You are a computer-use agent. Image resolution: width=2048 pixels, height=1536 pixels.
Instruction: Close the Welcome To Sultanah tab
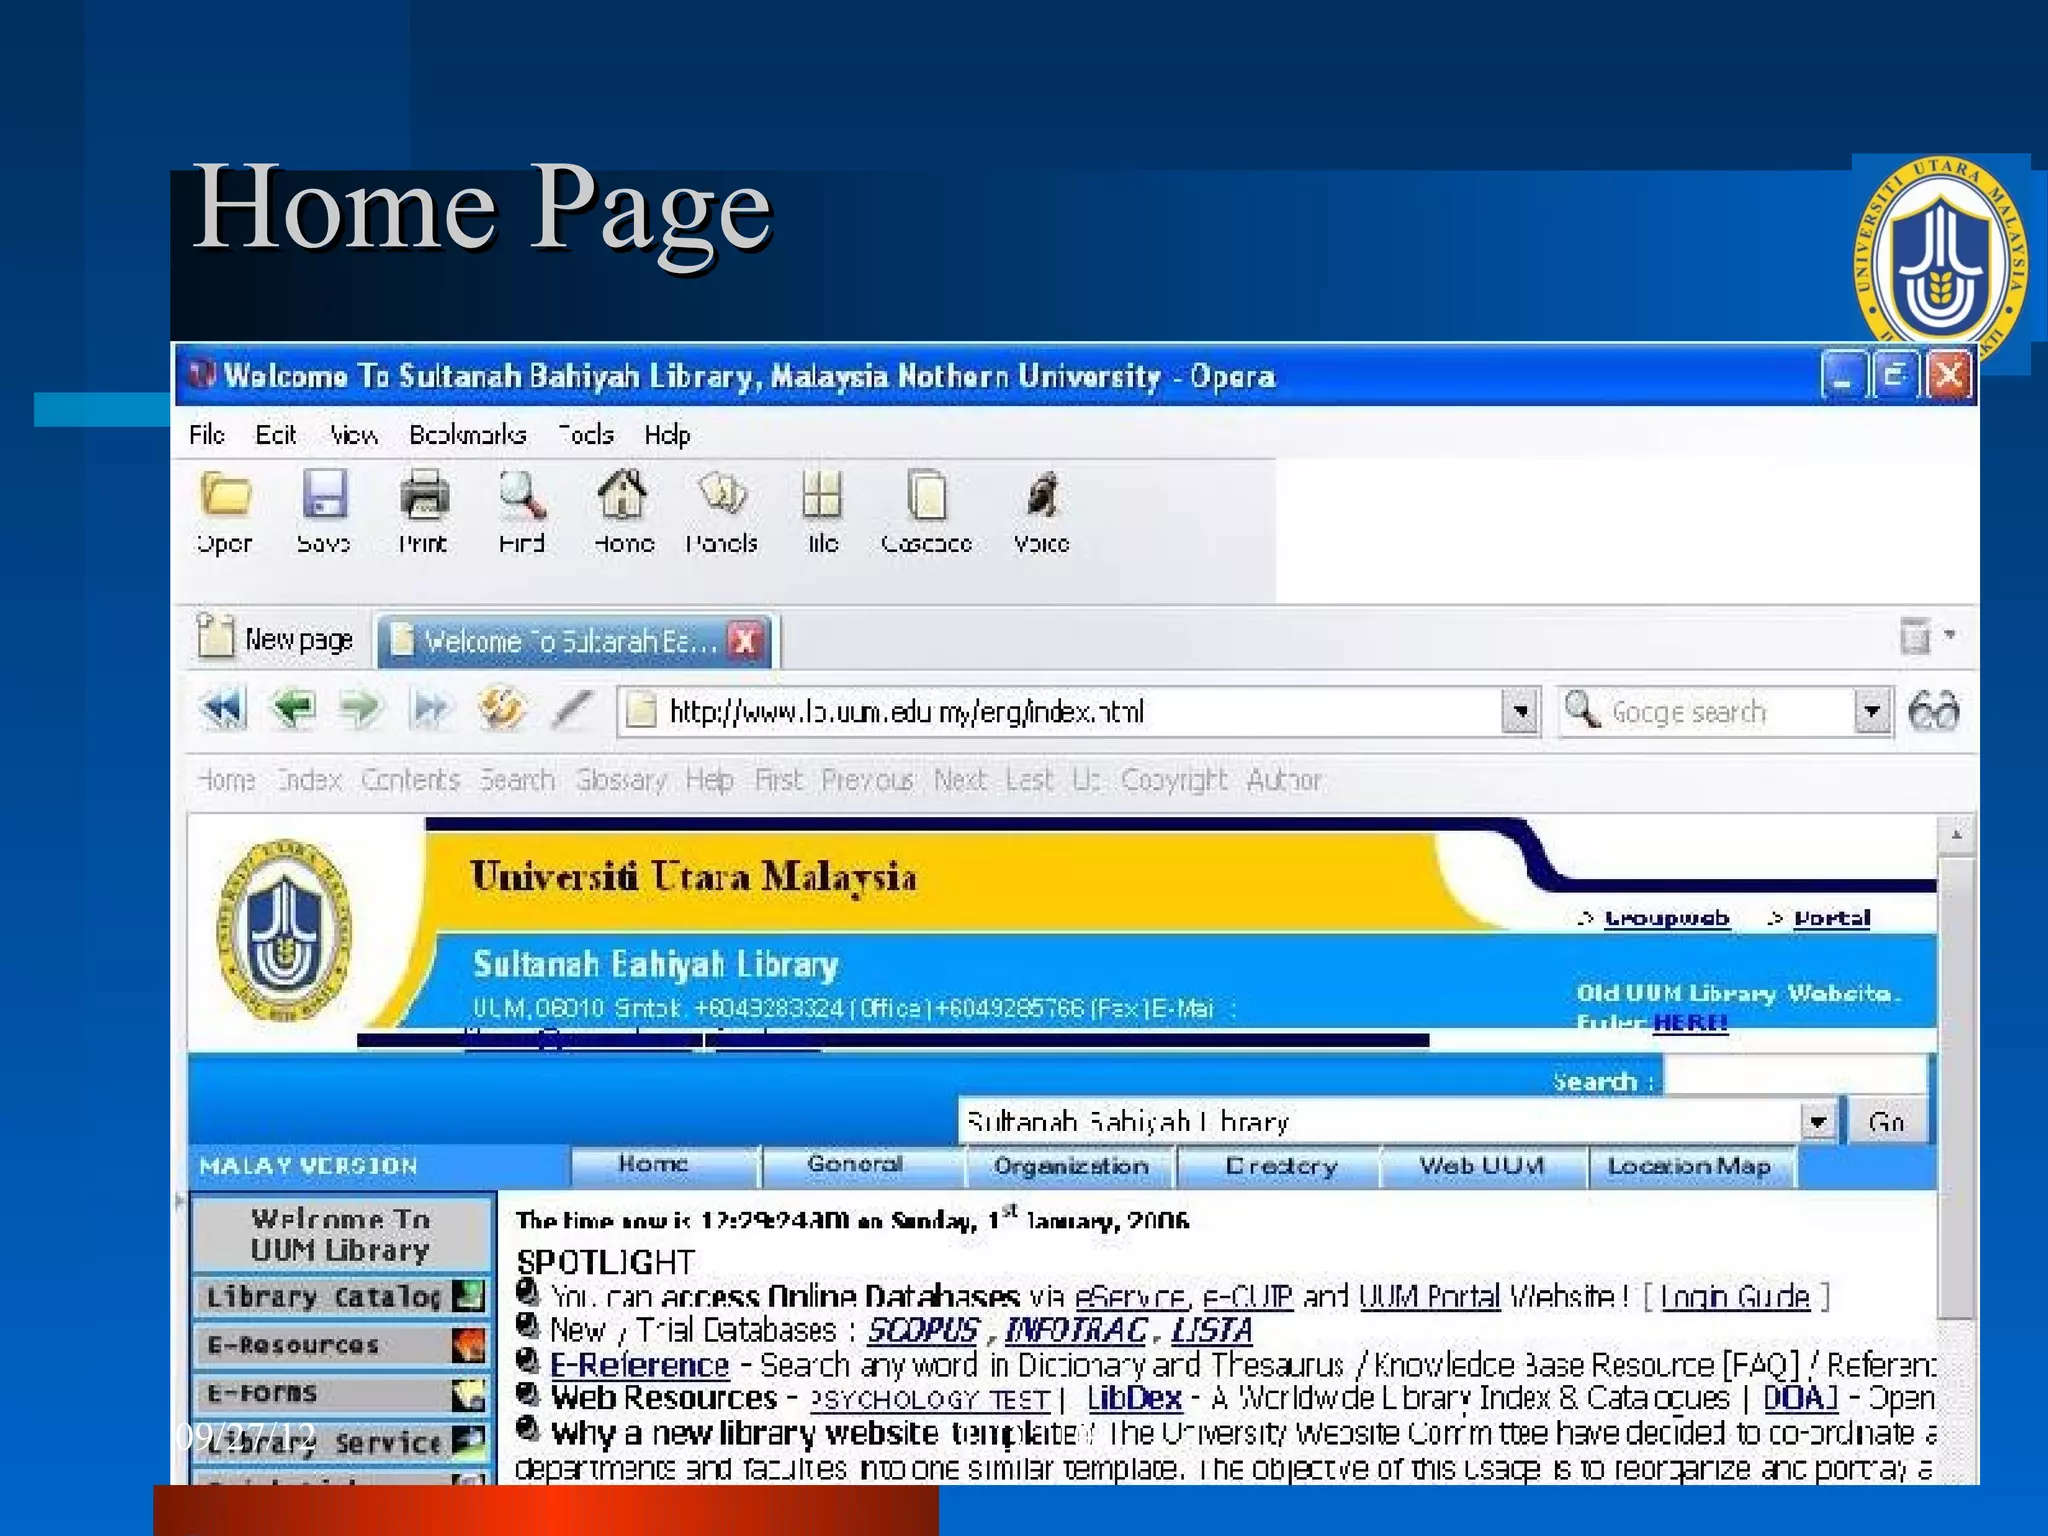[745, 640]
